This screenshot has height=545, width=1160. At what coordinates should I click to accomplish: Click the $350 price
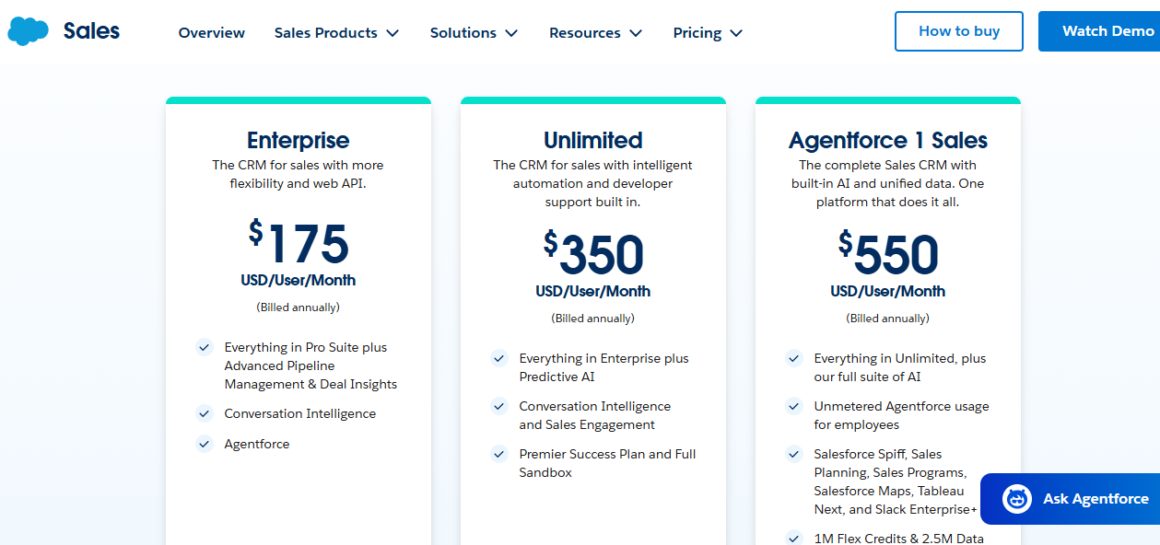point(593,253)
